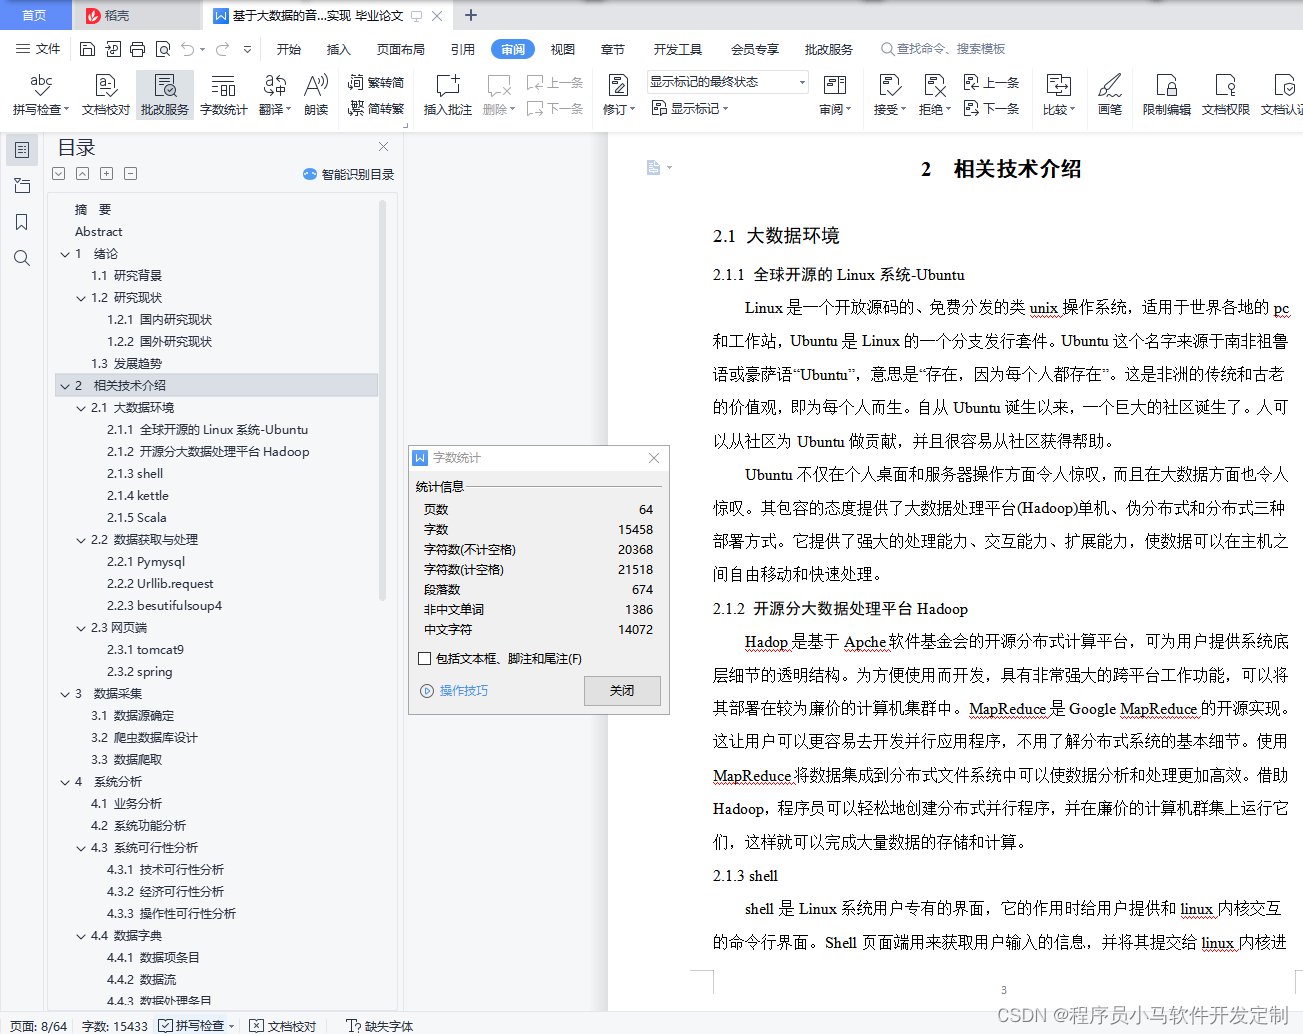Click the save icon in quick toolbar
This screenshot has width=1303, height=1034.
pos(87,49)
